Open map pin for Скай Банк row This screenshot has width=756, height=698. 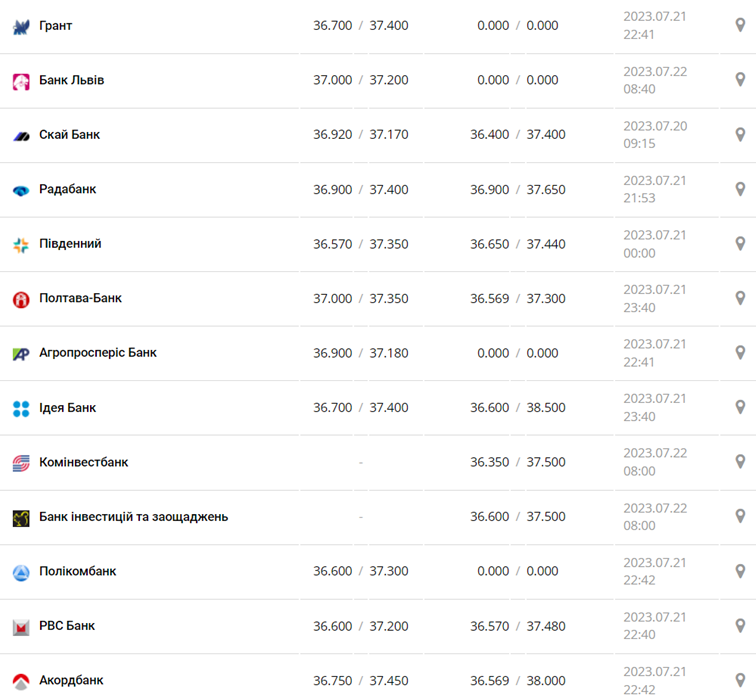(741, 134)
